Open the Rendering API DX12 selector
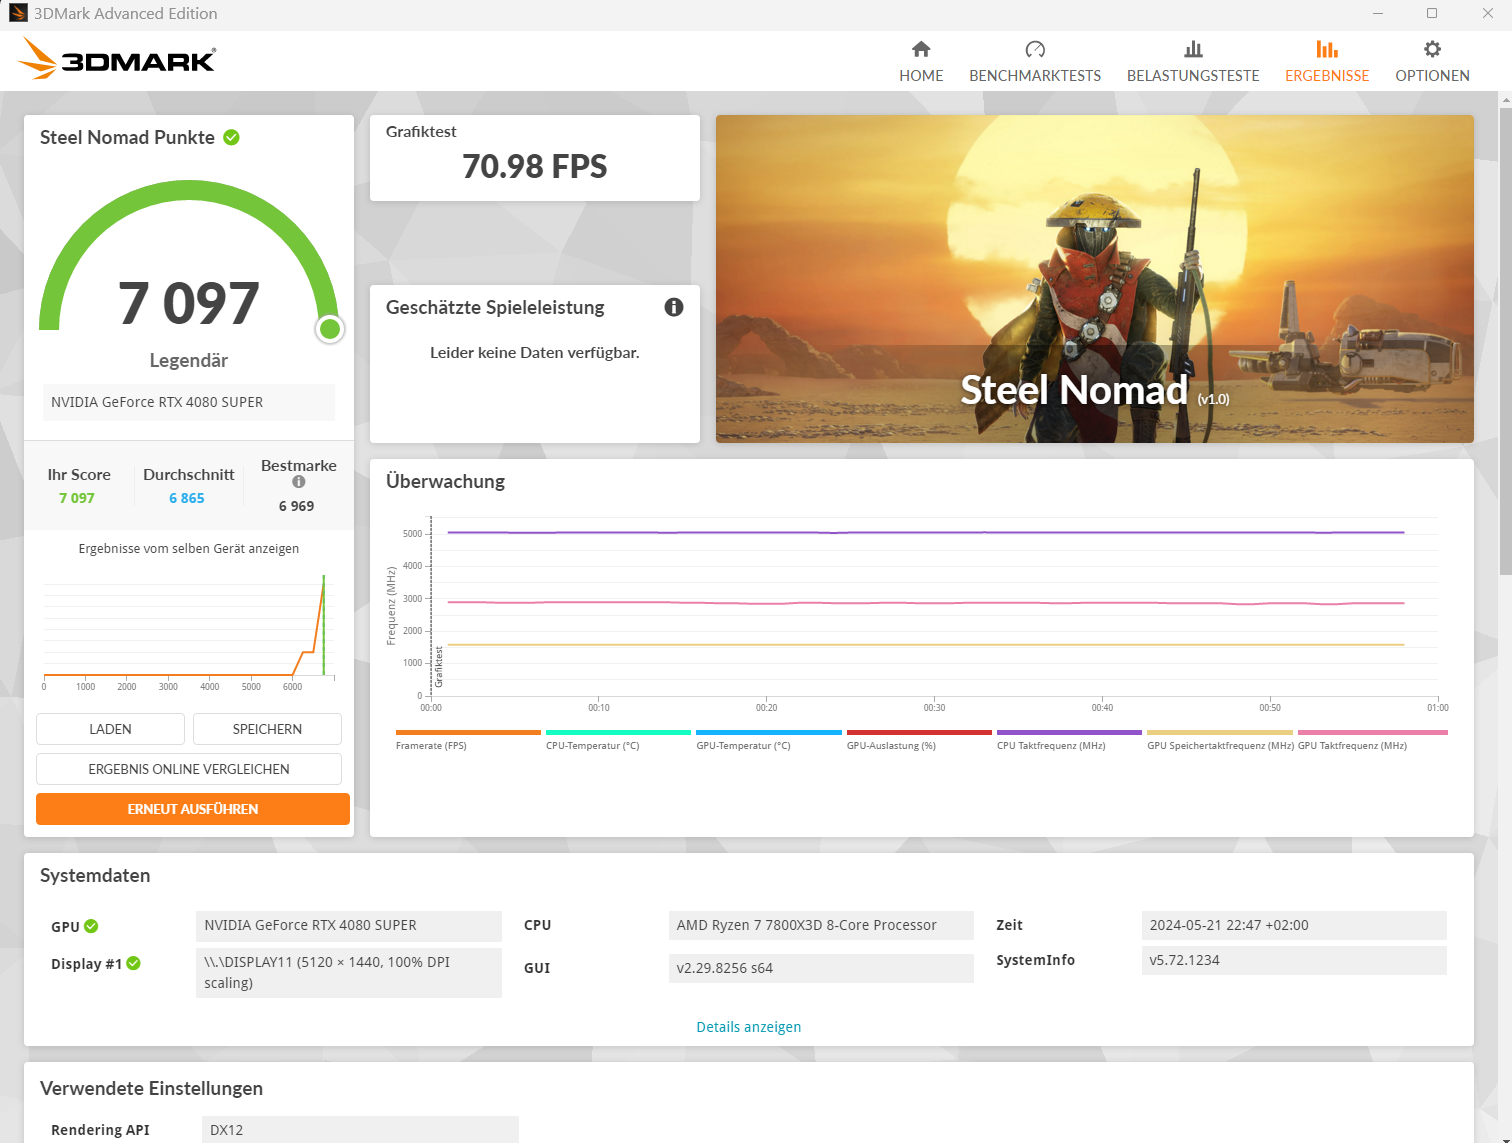Image resolution: width=1512 pixels, height=1143 pixels. 360,1129
